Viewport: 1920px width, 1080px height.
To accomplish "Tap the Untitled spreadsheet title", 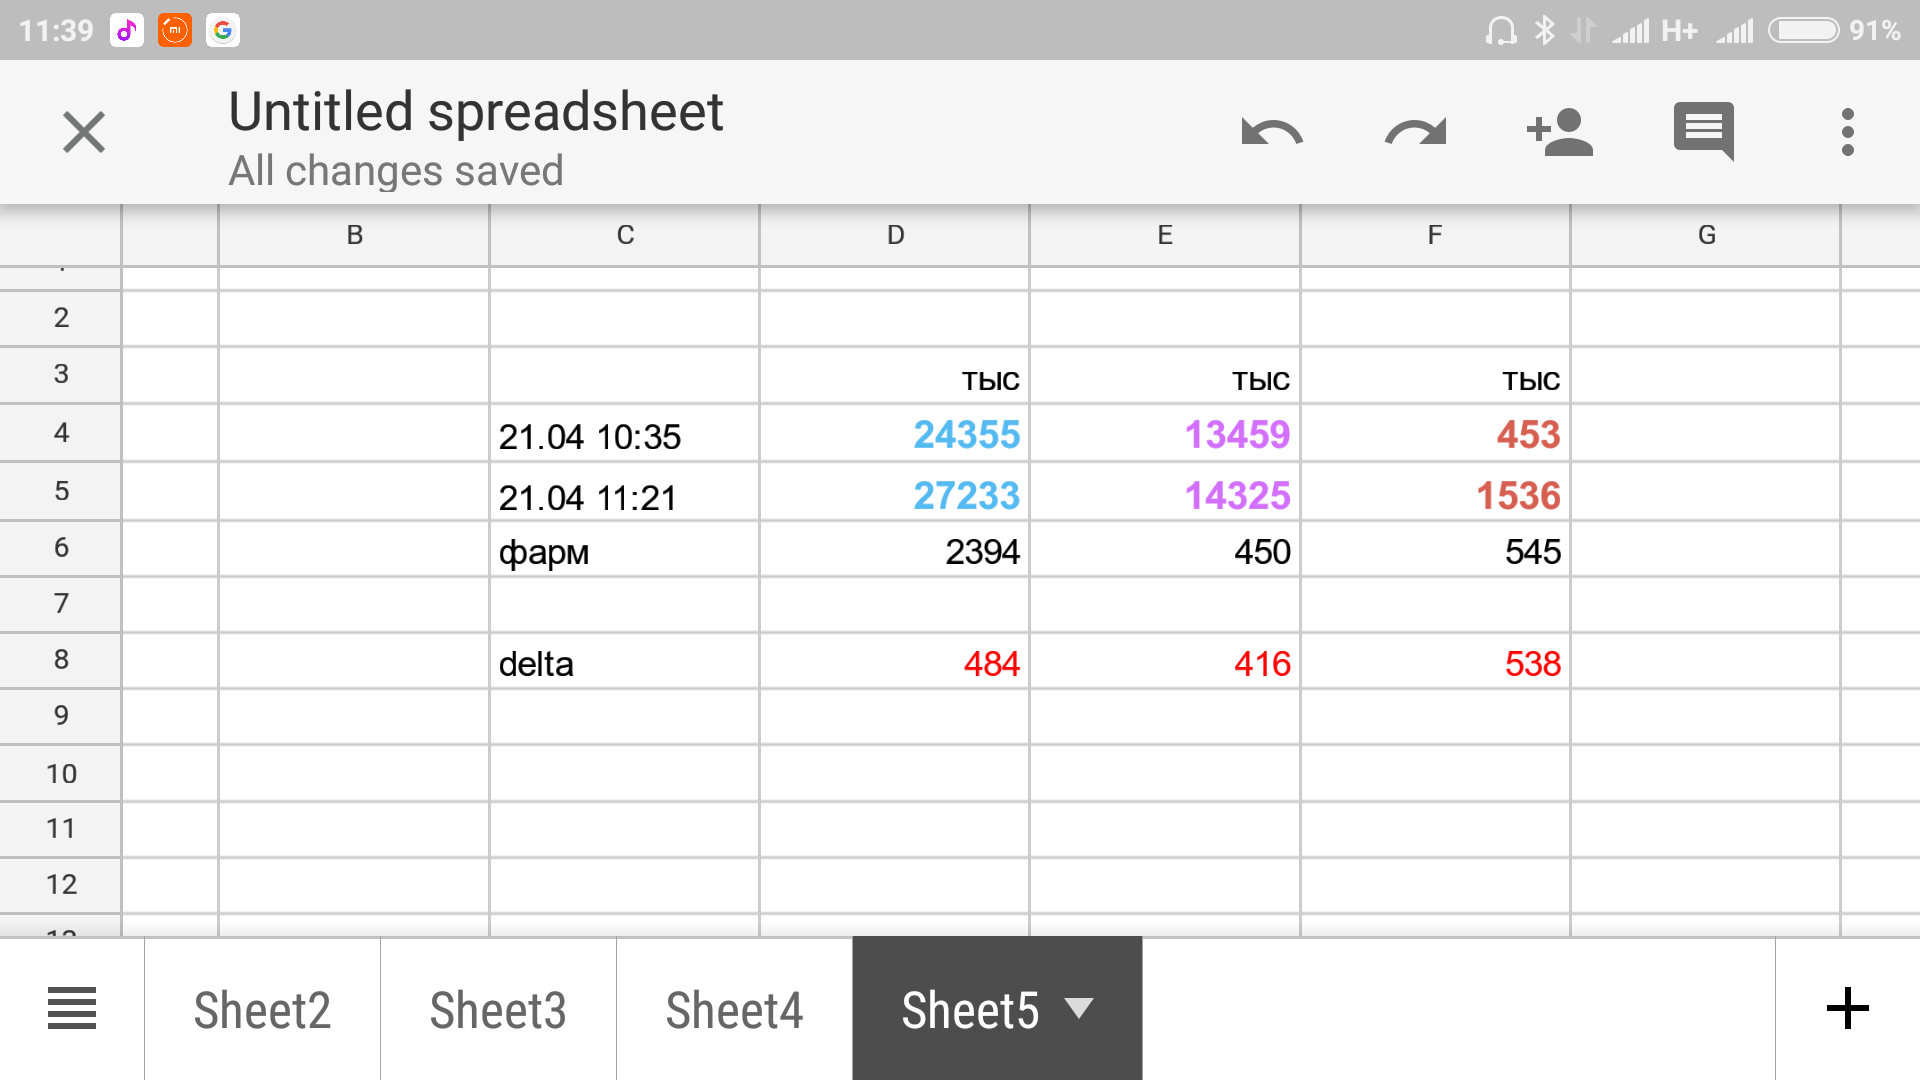I will (475, 111).
